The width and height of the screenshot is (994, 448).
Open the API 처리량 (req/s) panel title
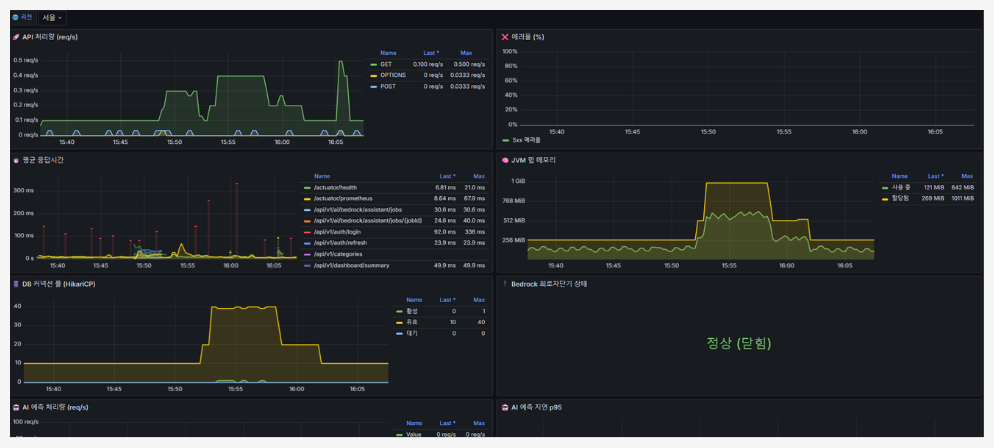(x=50, y=37)
